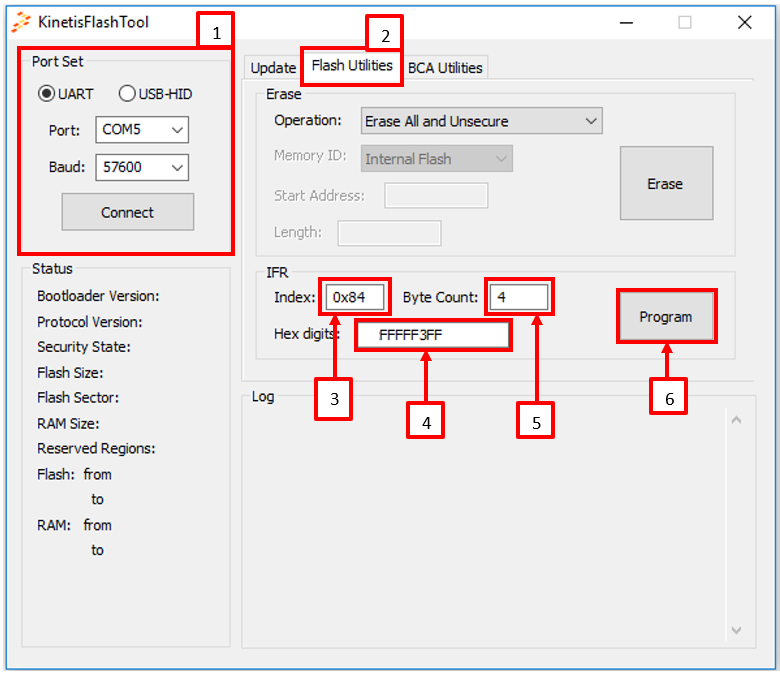The width and height of the screenshot is (780, 675).
Task: Click the Start Address input field
Action: click(x=436, y=195)
